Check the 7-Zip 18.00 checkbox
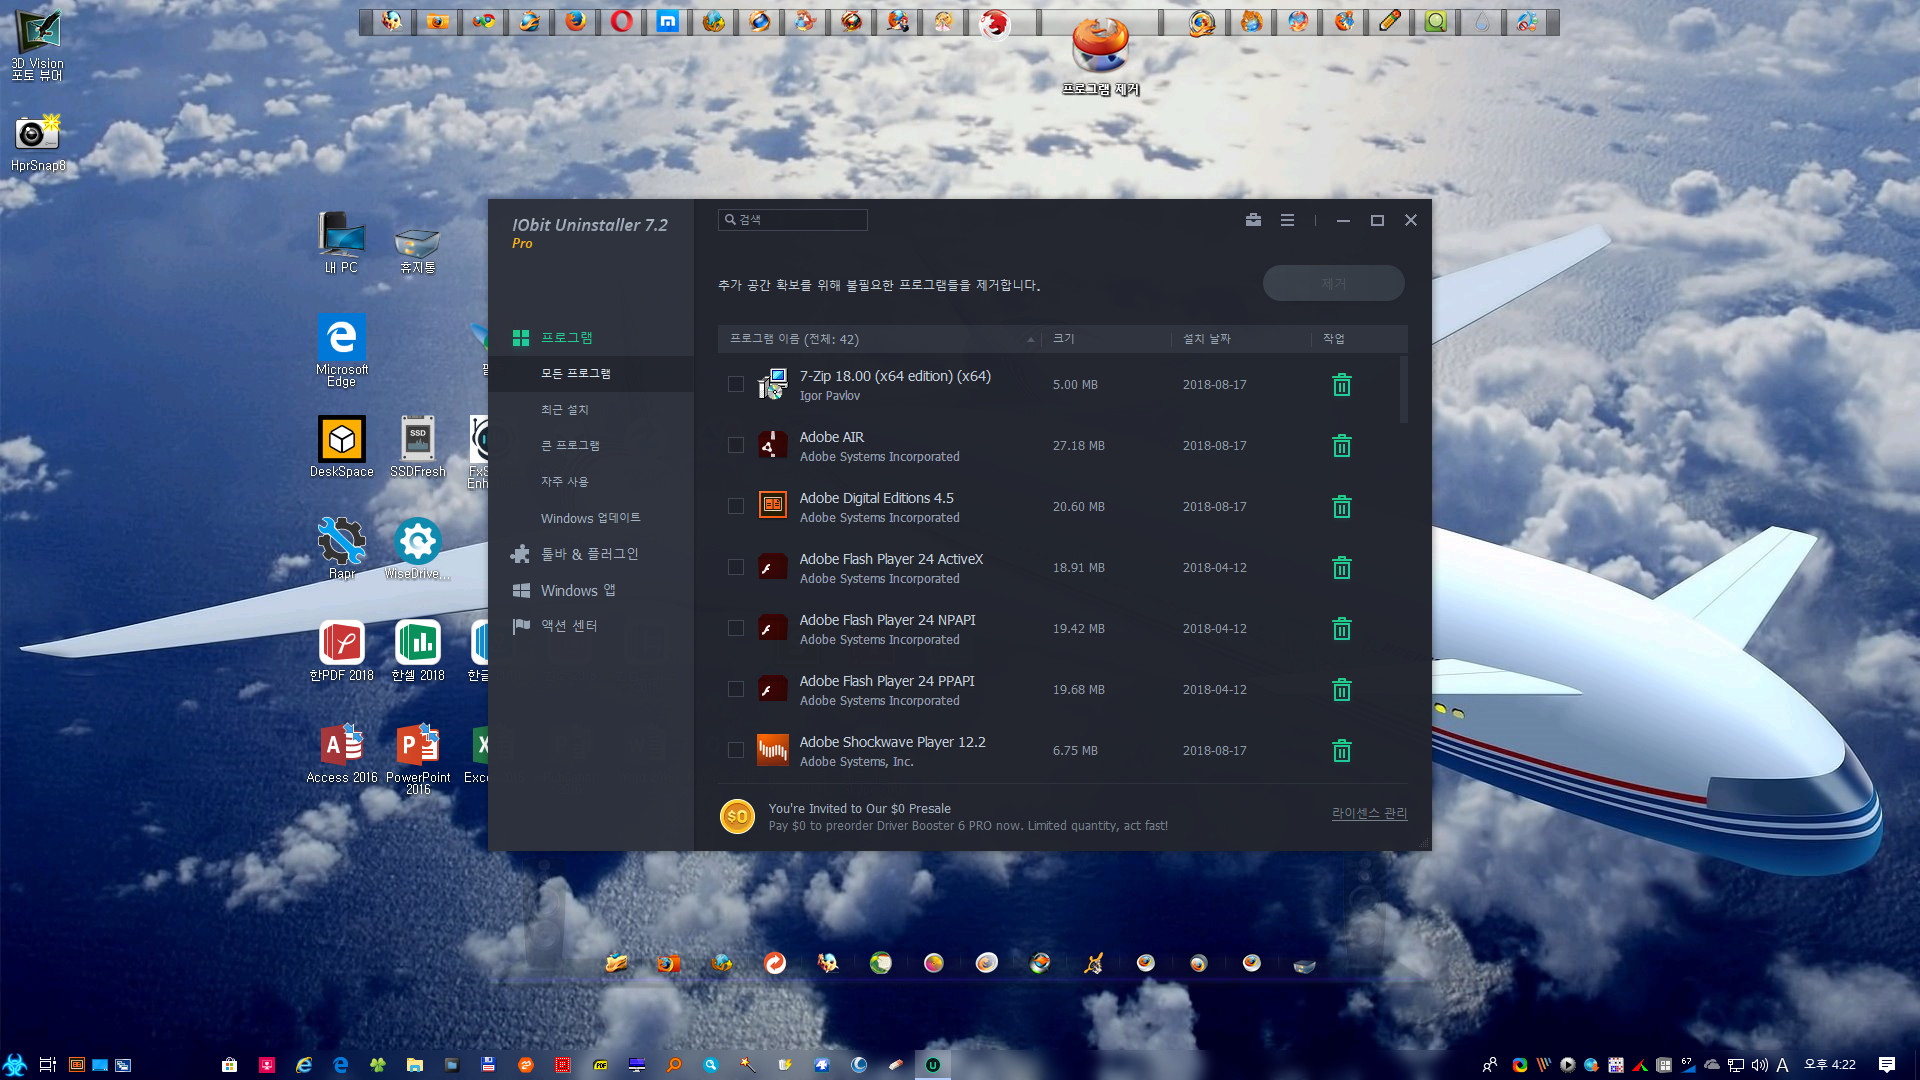1920x1080 pixels. pyautogui.click(x=736, y=384)
